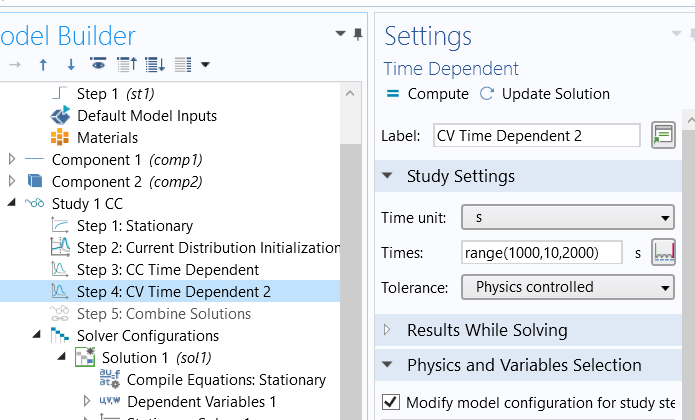Click the icon button next to the Label field
Screen dimensions: 695x420
[662, 135]
